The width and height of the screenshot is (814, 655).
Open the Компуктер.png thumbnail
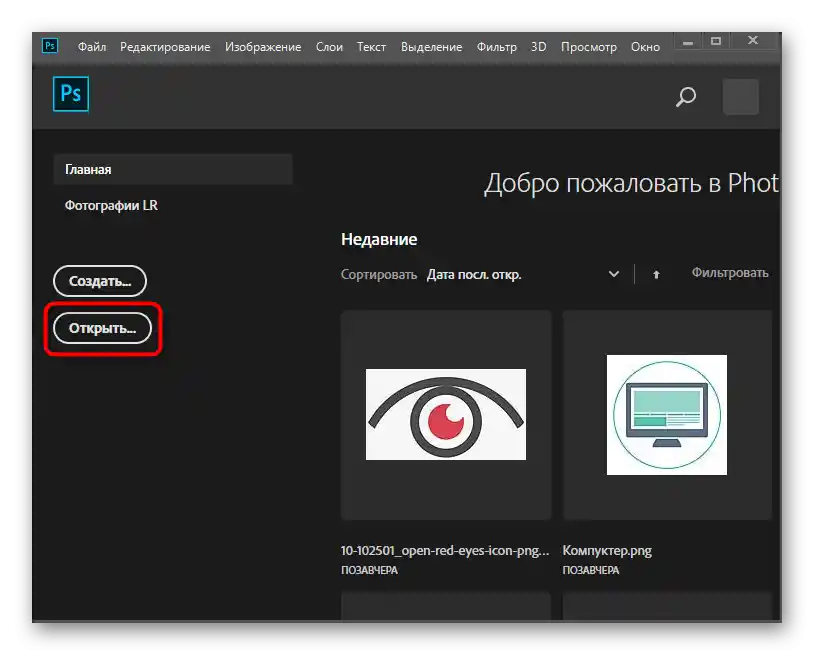(x=667, y=415)
